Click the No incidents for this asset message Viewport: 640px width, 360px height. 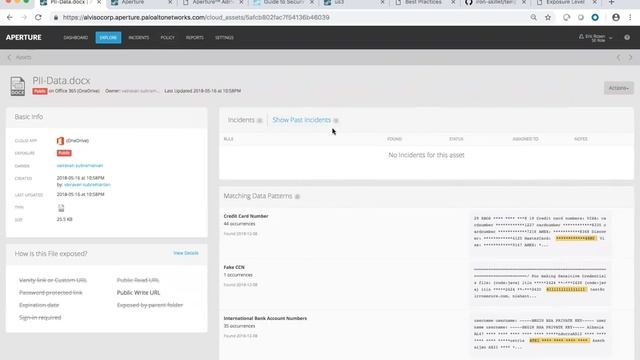(x=426, y=155)
